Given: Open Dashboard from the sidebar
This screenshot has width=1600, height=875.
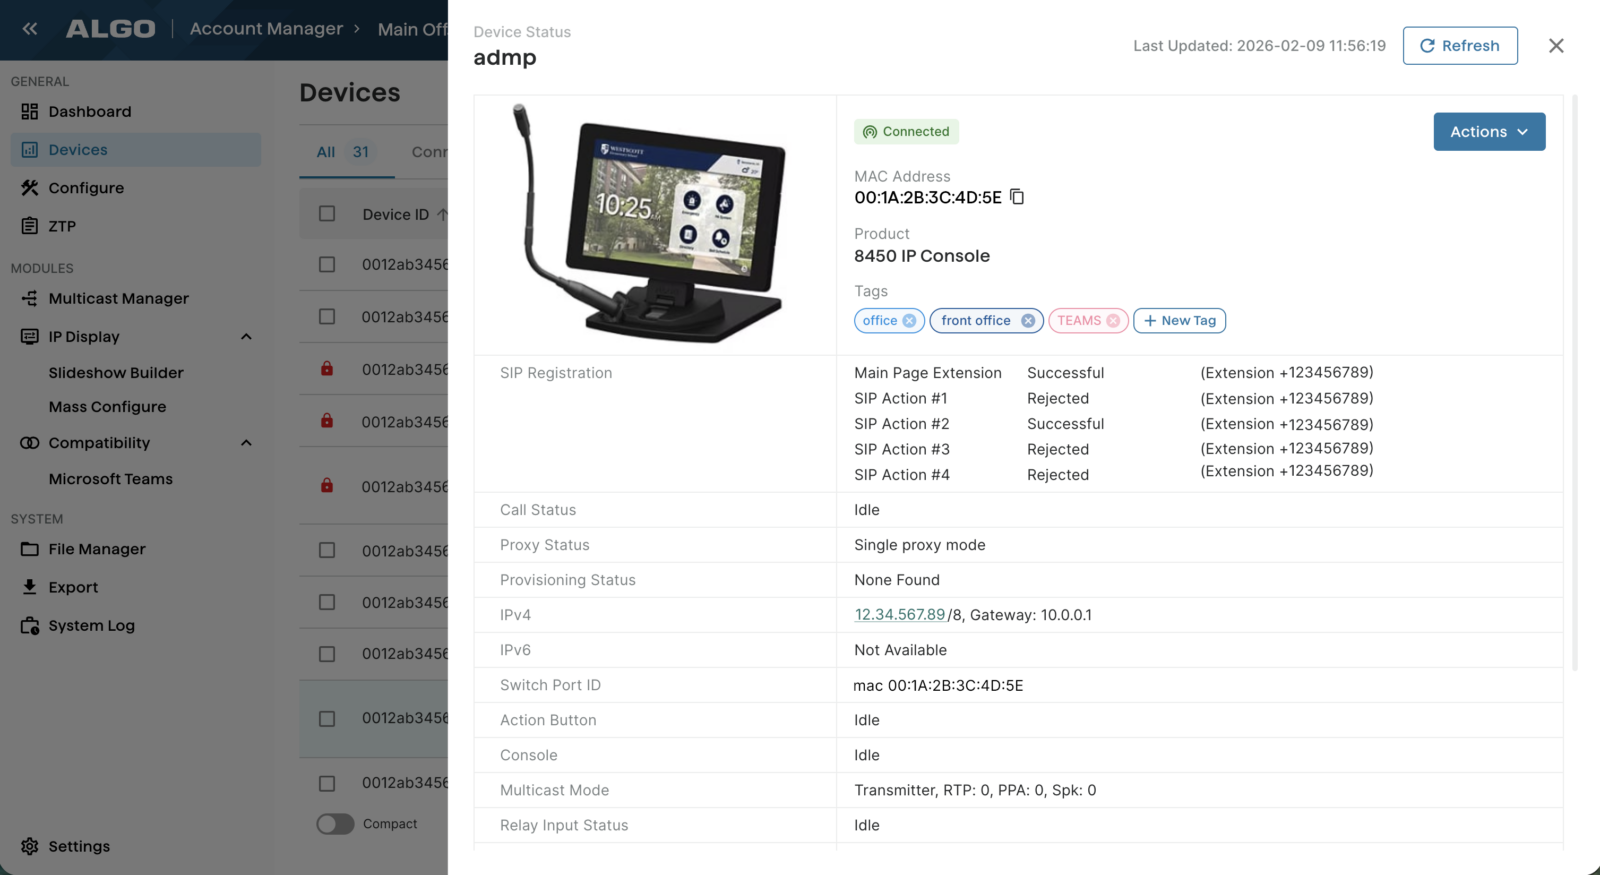Looking at the screenshot, I should click(89, 112).
